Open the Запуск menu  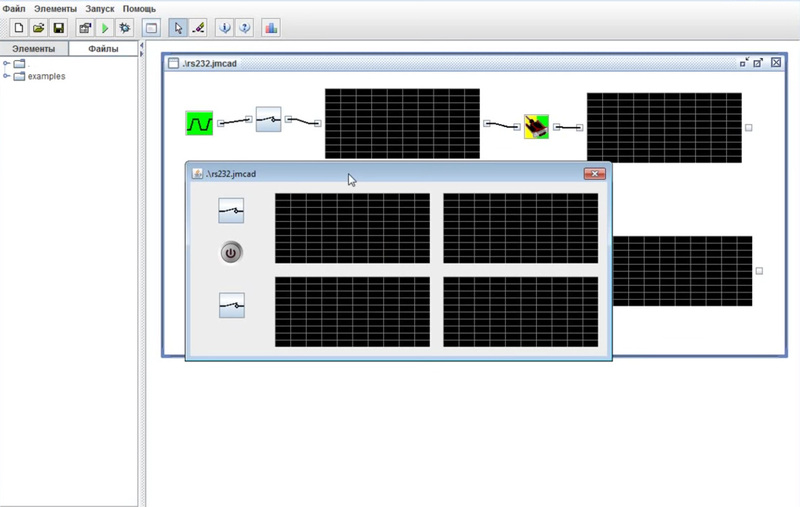(99, 9)
